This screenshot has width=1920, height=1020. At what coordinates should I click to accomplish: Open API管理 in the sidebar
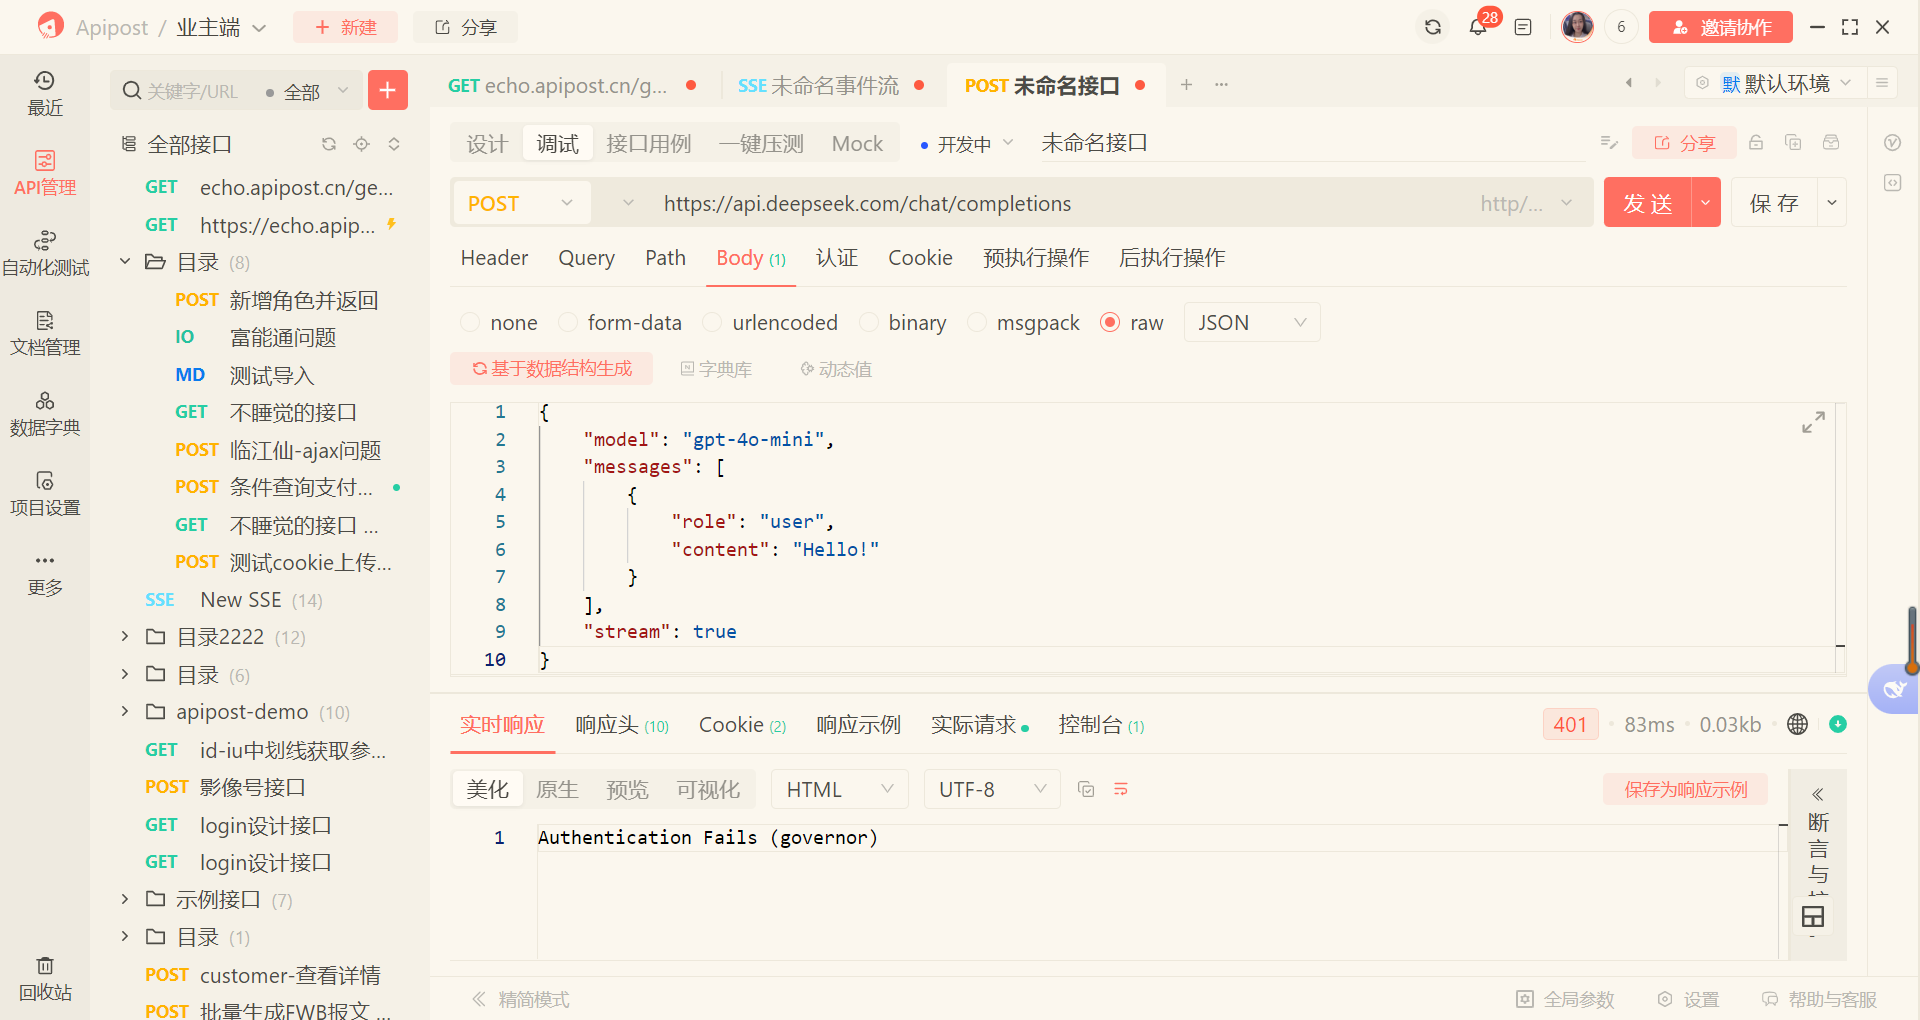click(45, 173)
